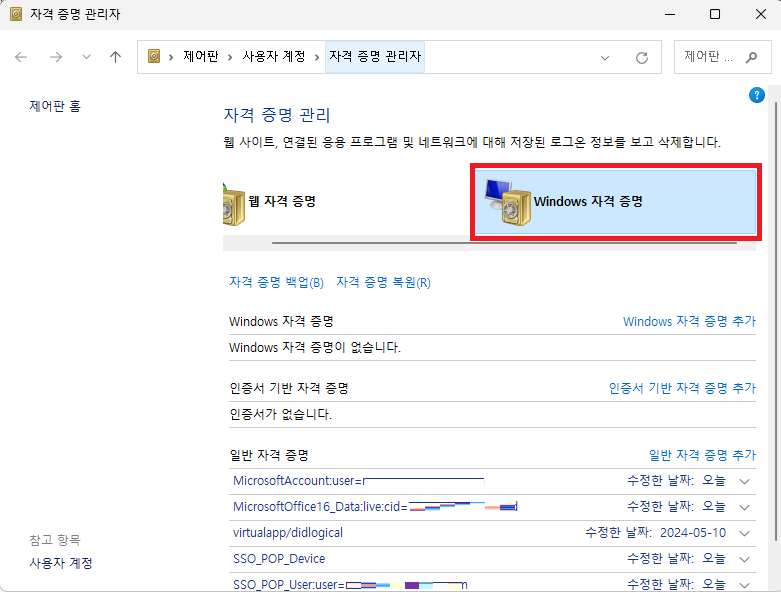The image size is (781, 592).
Task: Open address bar history dropdown
Action: click(605, 57)
